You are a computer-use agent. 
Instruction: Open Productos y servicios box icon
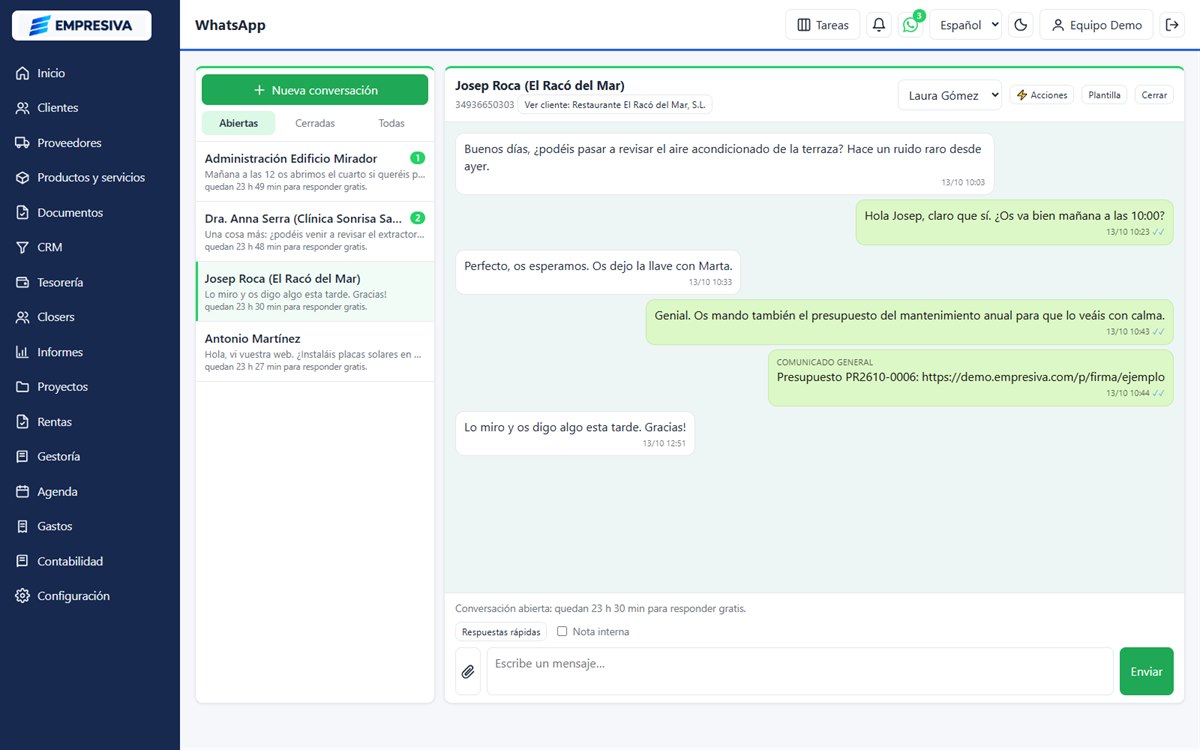[x=22, y=178]
